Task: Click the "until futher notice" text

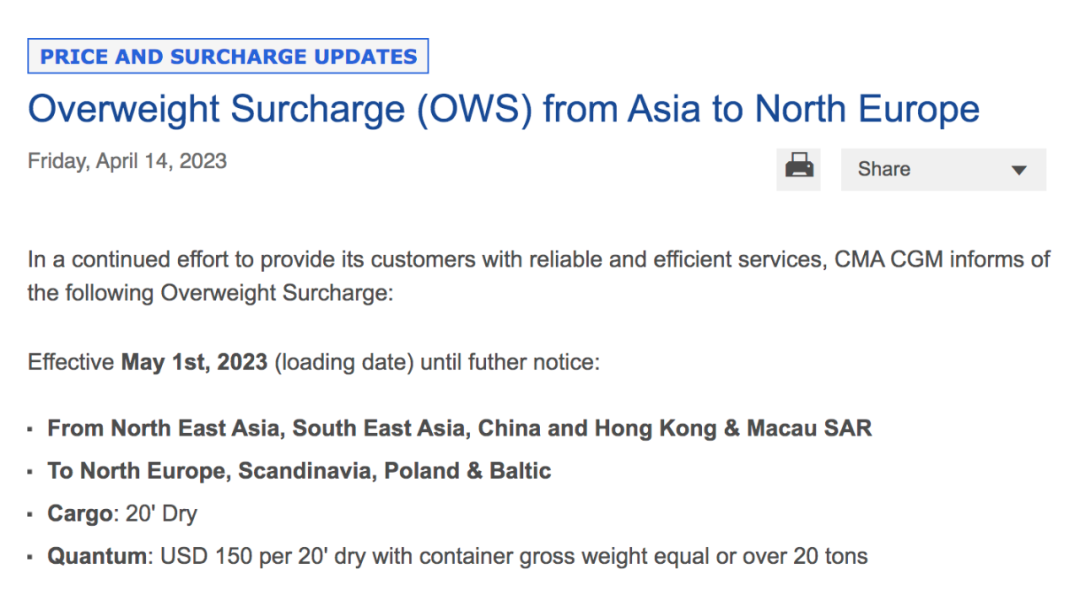Action: [x=509, y=362]
